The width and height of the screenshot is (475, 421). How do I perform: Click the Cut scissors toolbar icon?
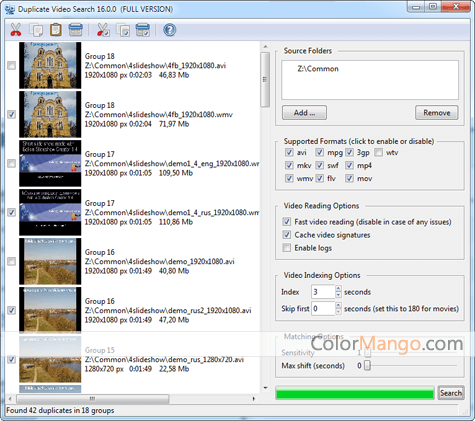15,30
